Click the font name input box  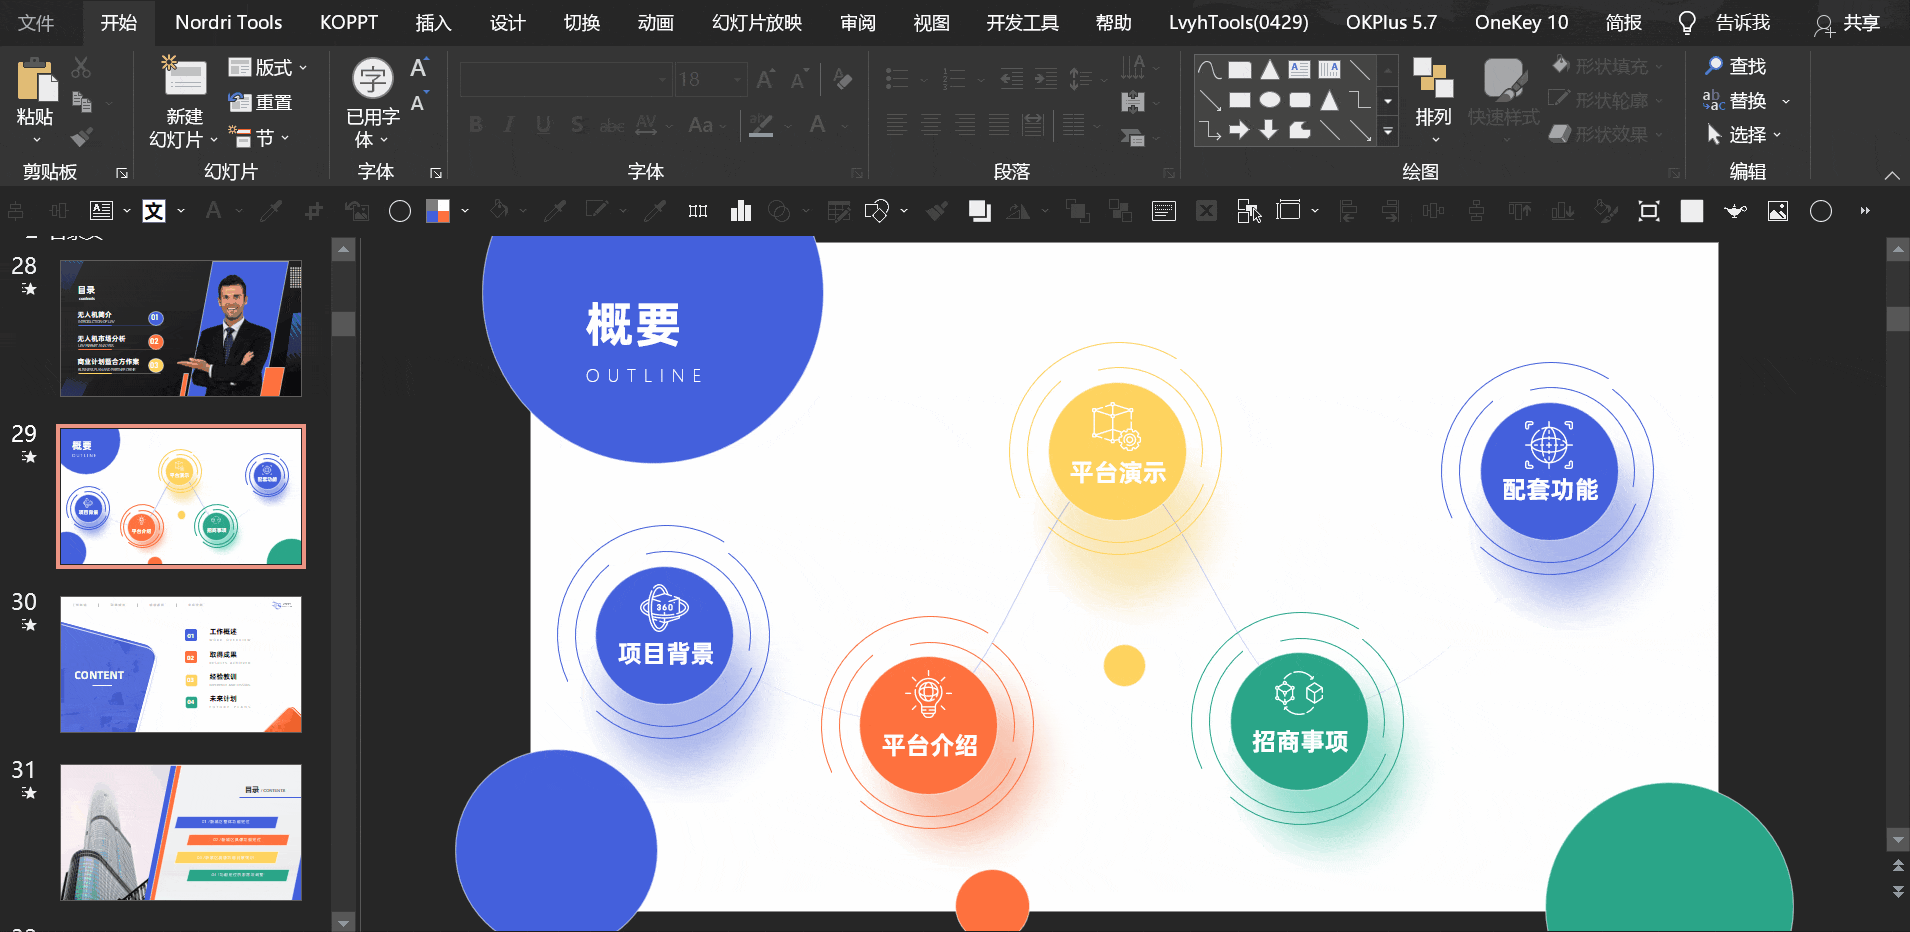[x=565, y=79]
